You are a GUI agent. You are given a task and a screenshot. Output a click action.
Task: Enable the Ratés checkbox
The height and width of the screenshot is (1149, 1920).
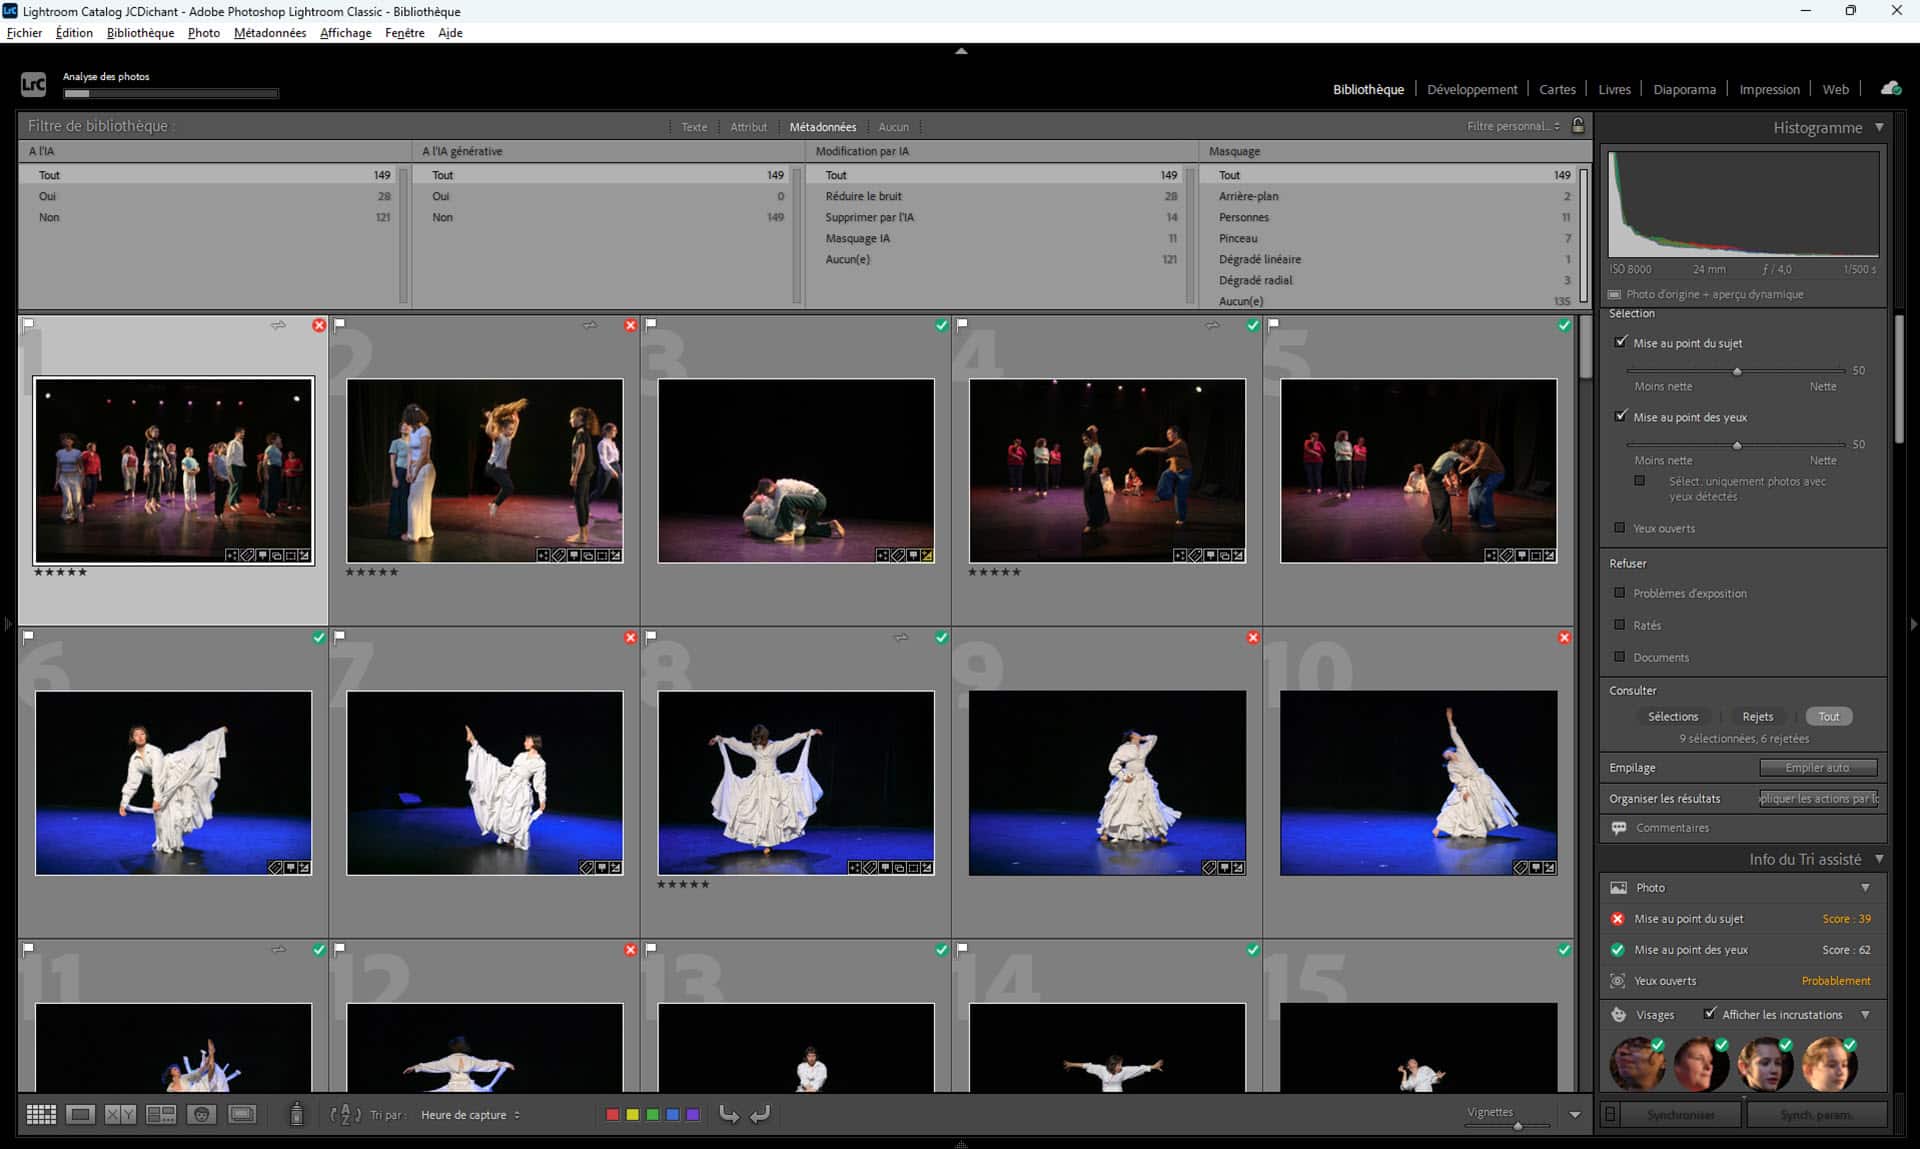click(1620, 625)
